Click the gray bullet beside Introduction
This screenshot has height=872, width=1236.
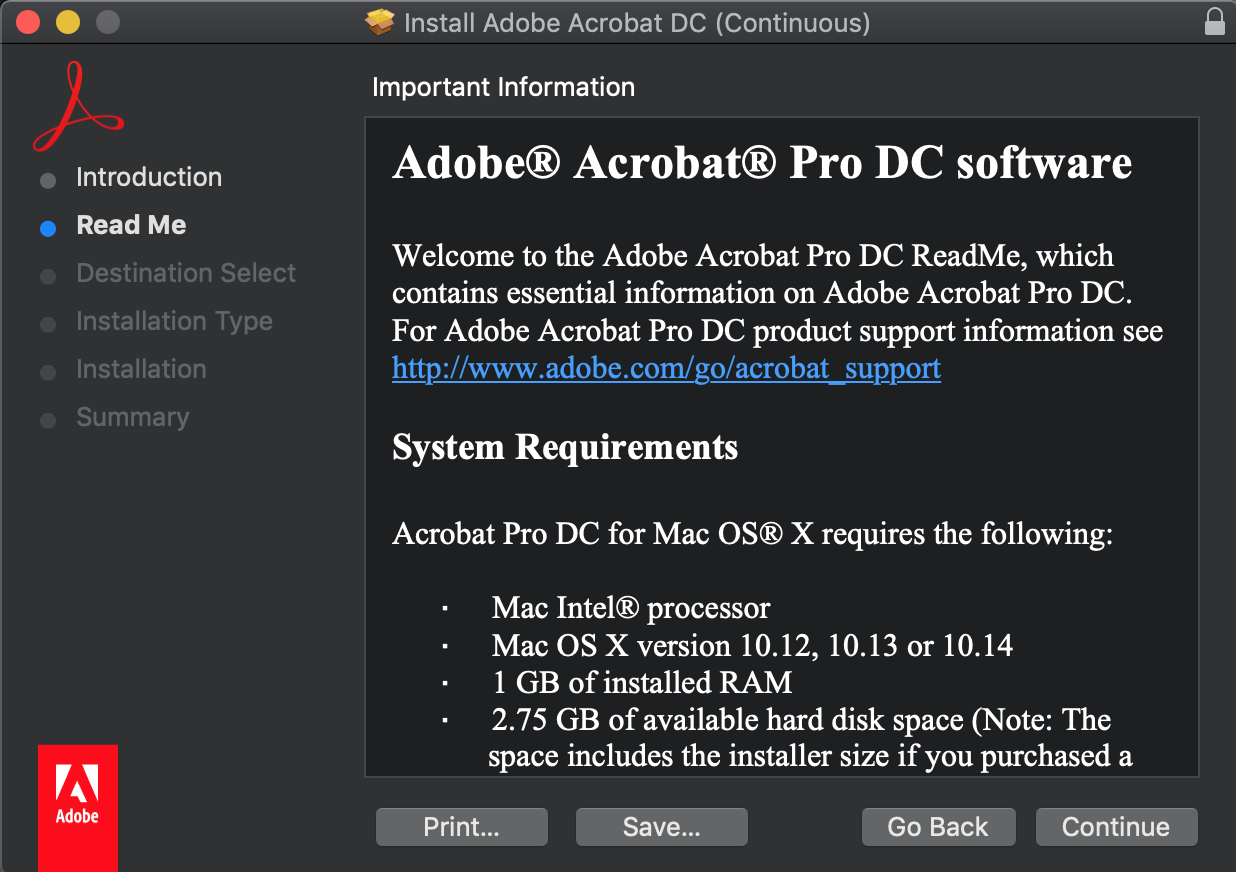click(x=48, y=180)
